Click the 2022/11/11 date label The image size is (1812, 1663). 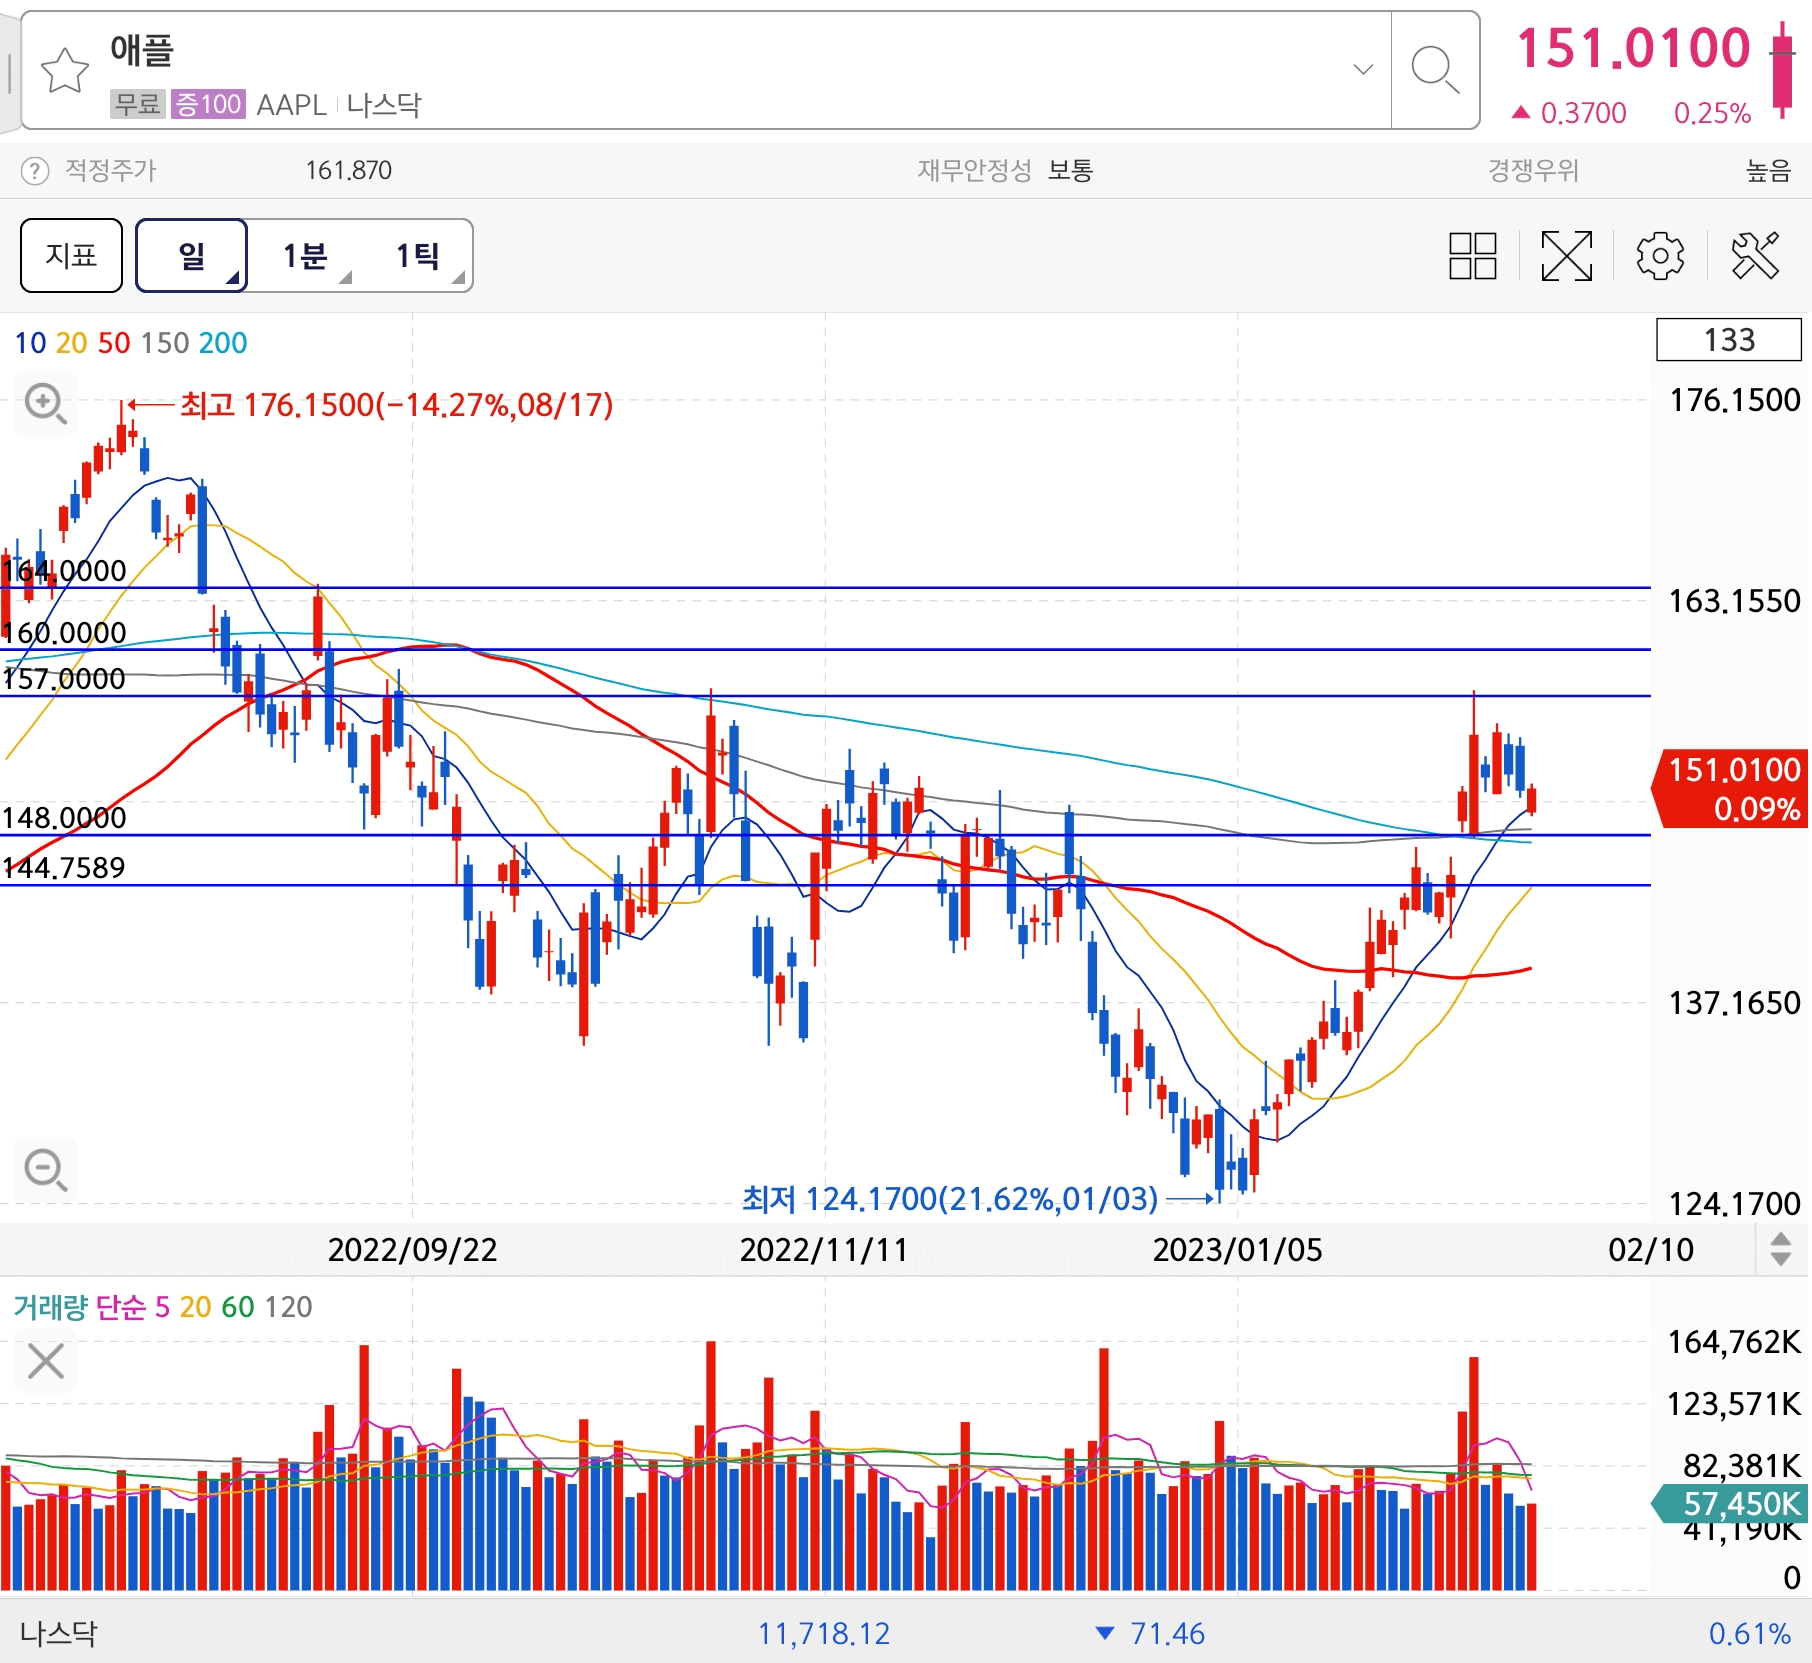point(824,1250)
